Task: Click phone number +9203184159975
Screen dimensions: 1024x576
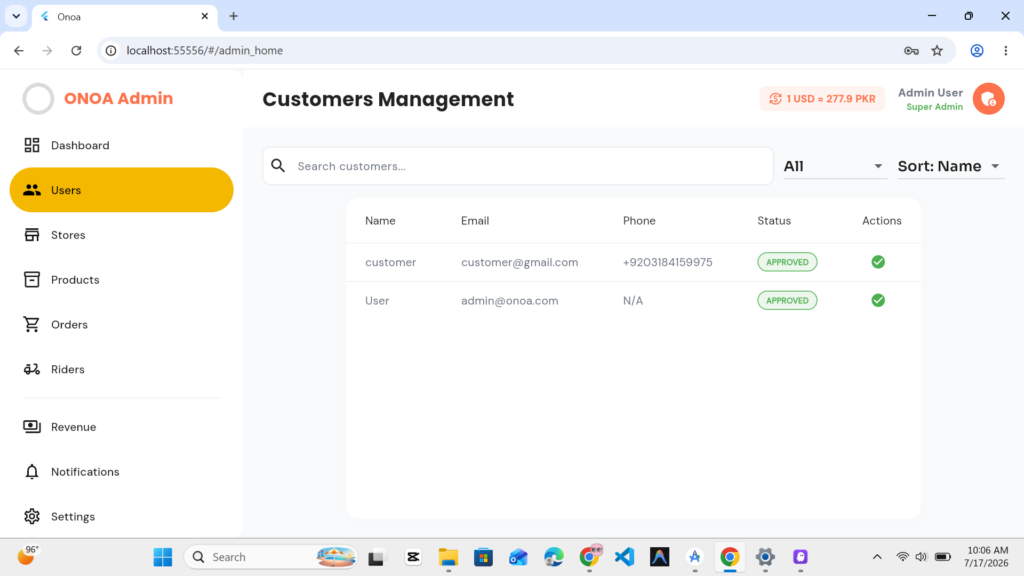Action: click(x=667, y=262)
